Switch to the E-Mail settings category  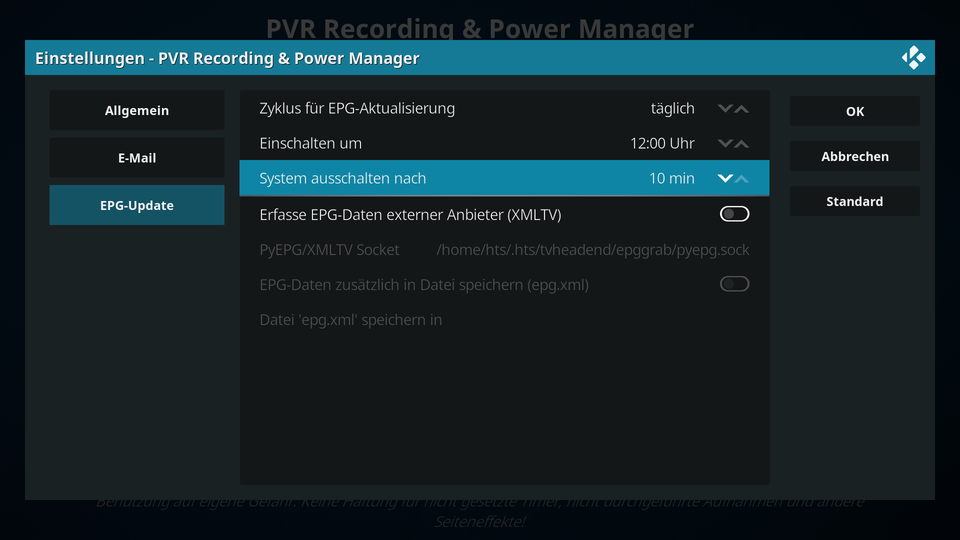tap(137, 158)
